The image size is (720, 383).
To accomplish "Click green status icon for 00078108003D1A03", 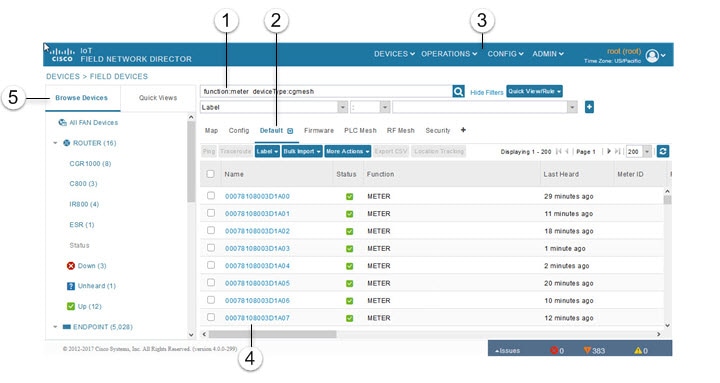I will 349,249.
